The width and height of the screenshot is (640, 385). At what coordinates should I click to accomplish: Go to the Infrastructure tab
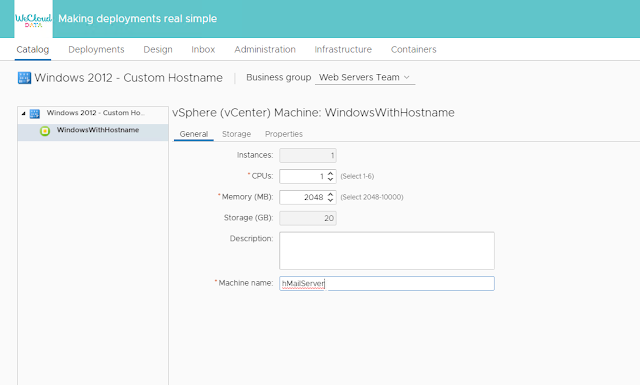point(343,49)
